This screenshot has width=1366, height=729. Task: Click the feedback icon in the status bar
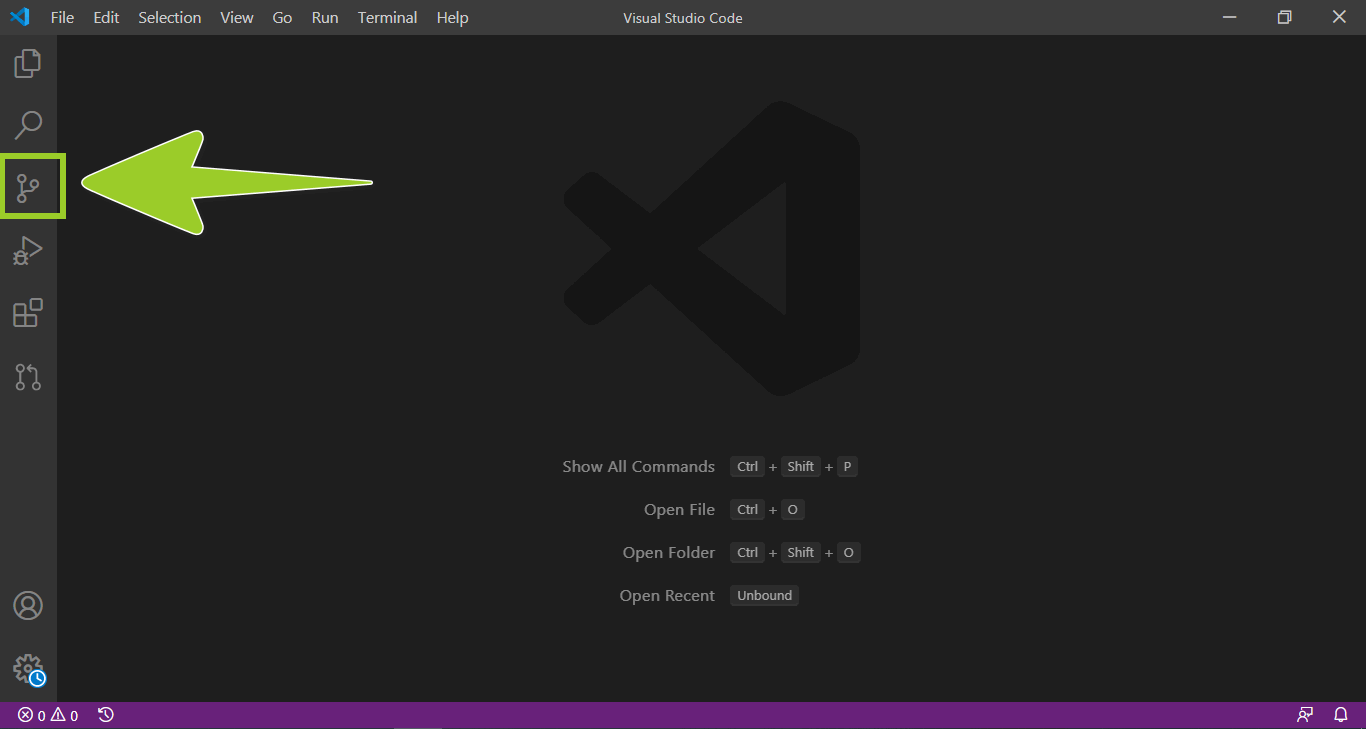point(1305,715)
